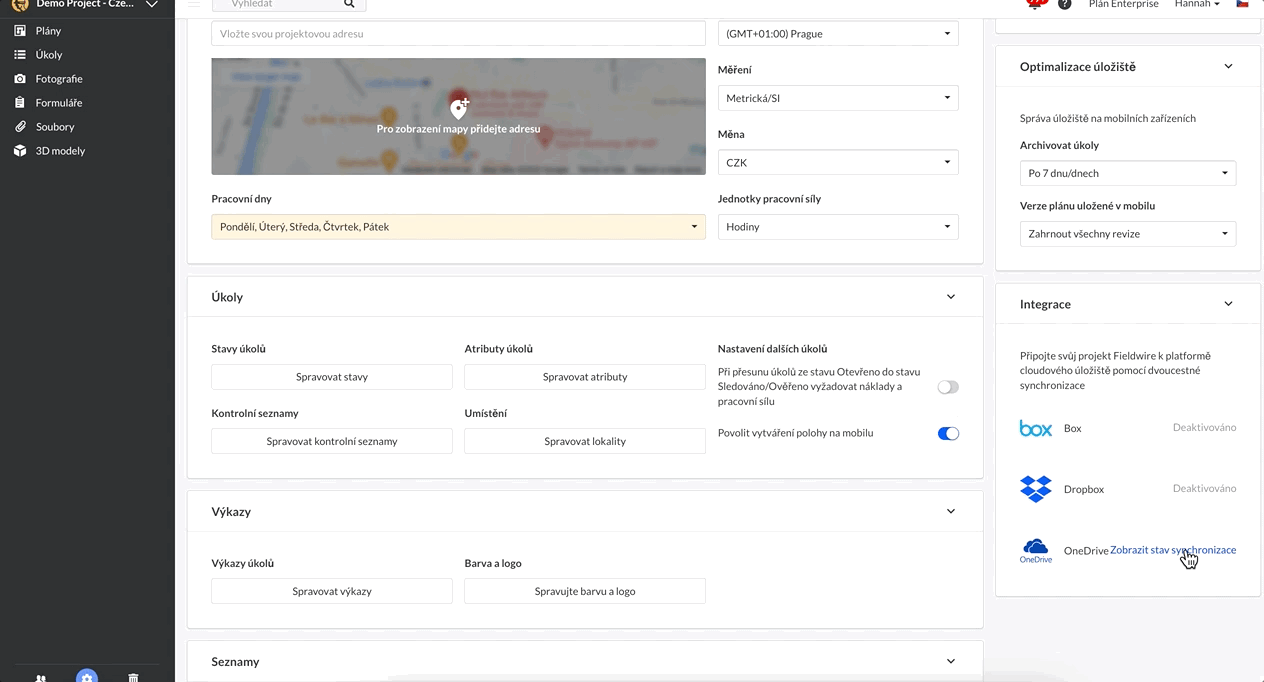
Task: Click Spravovat kontrolní seznamy button
Action: click(332, 441)
